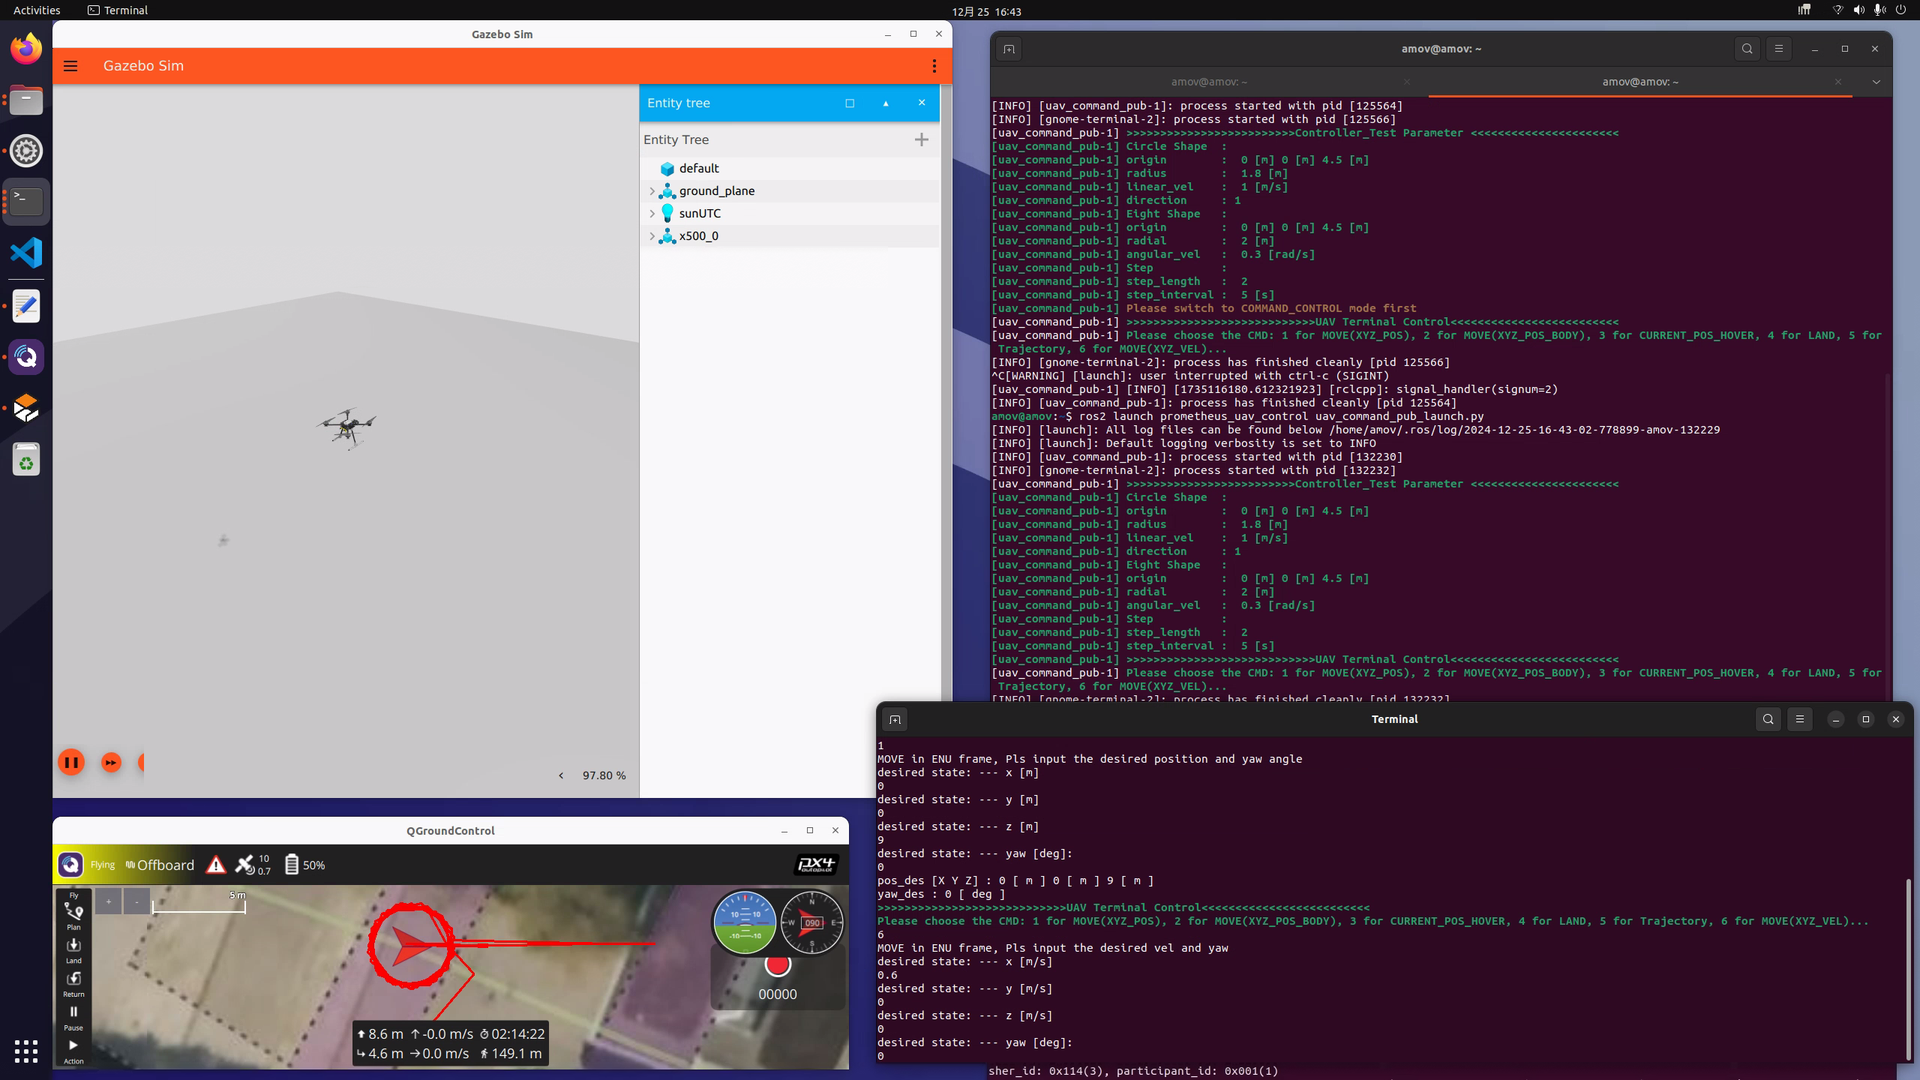
Task: Add an entity with the plus button
Action: [922, 140]
